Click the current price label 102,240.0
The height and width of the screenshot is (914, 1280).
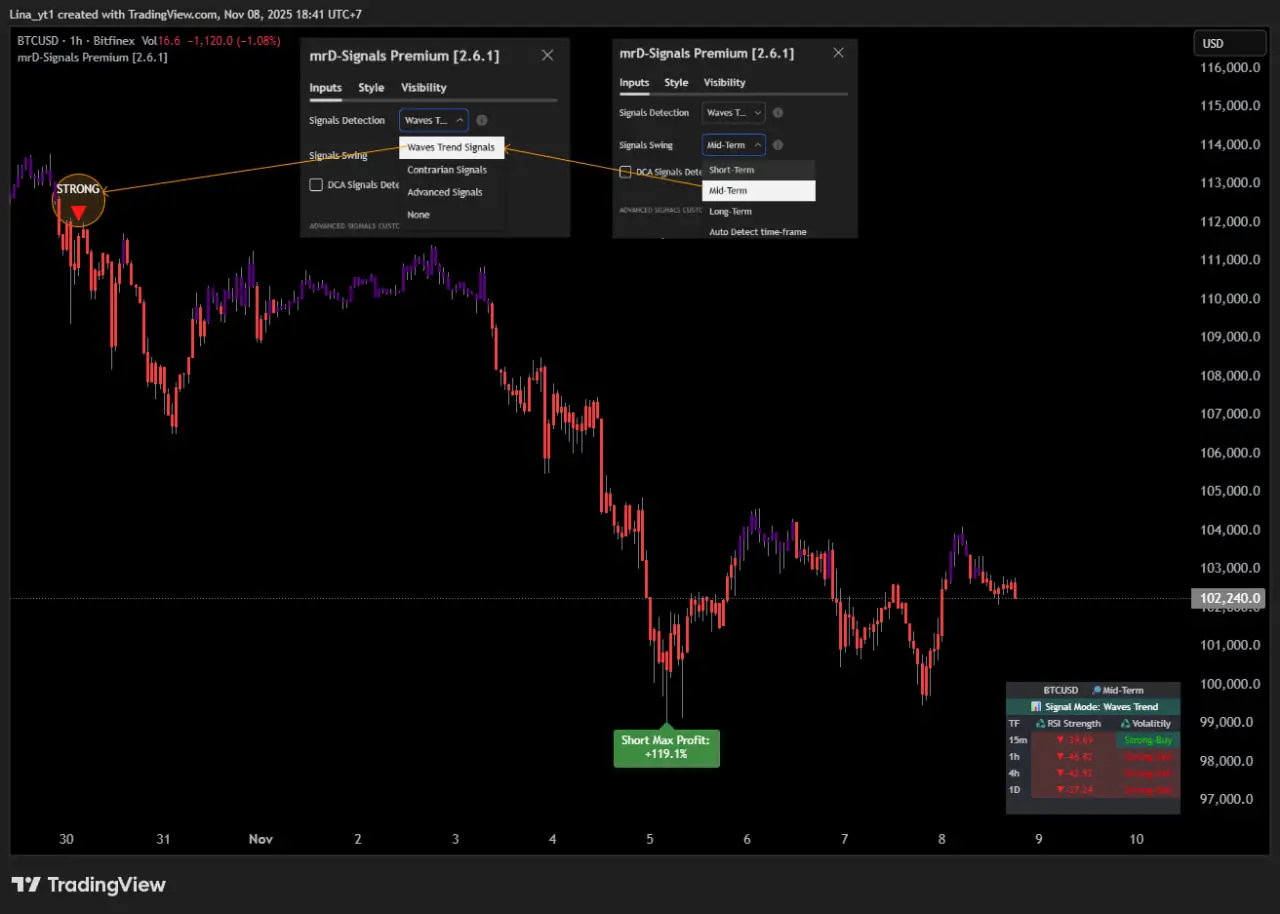click(x=1228, y=599)
